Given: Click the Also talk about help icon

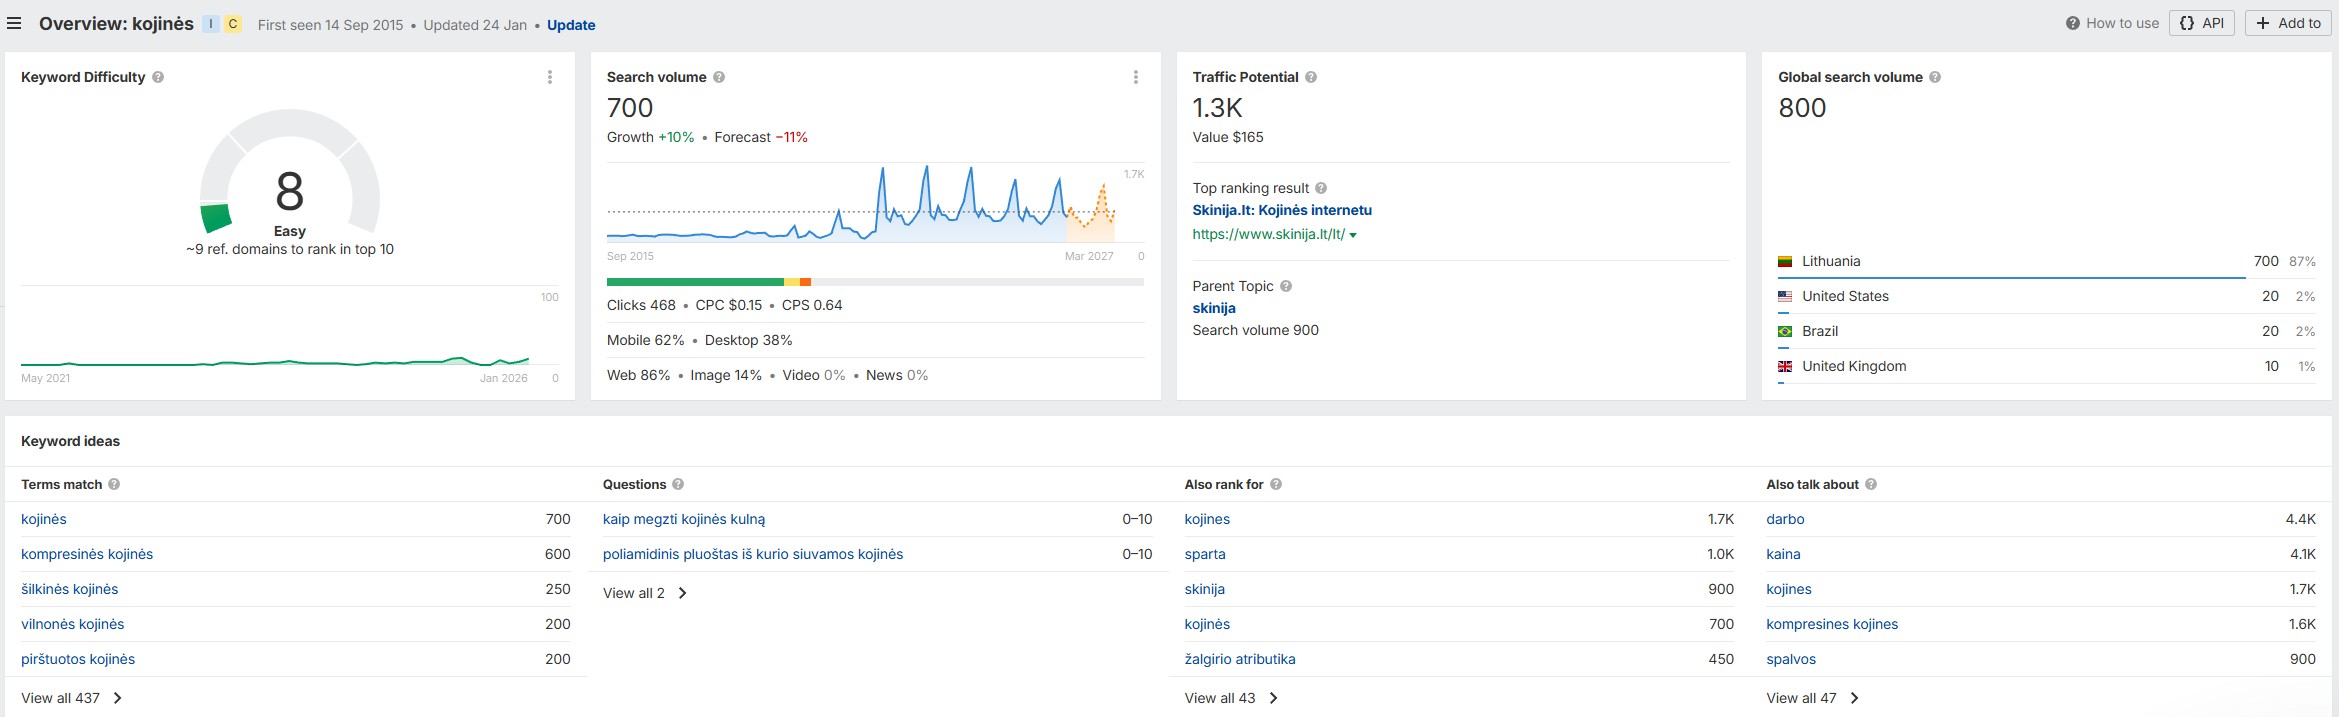Looking at the screenshot, I should tap(1871, 484).
